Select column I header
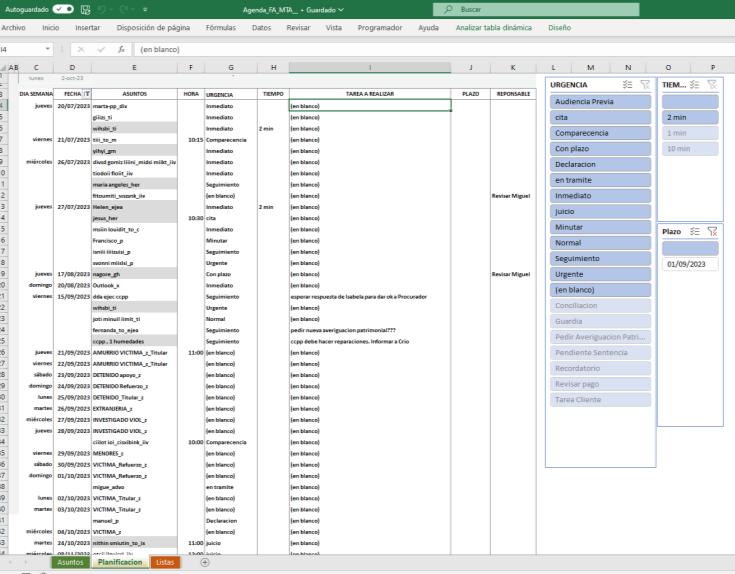The width and height of the screenshot is (735, 574). 370,67
